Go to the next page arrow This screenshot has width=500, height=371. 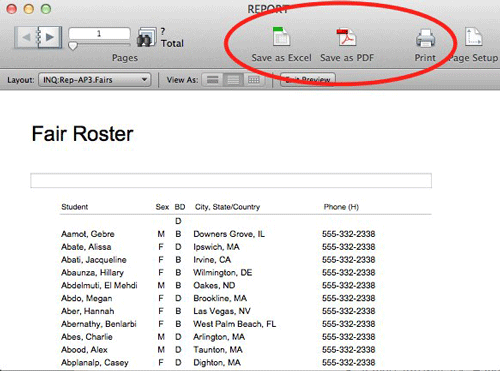coord(50,37)
